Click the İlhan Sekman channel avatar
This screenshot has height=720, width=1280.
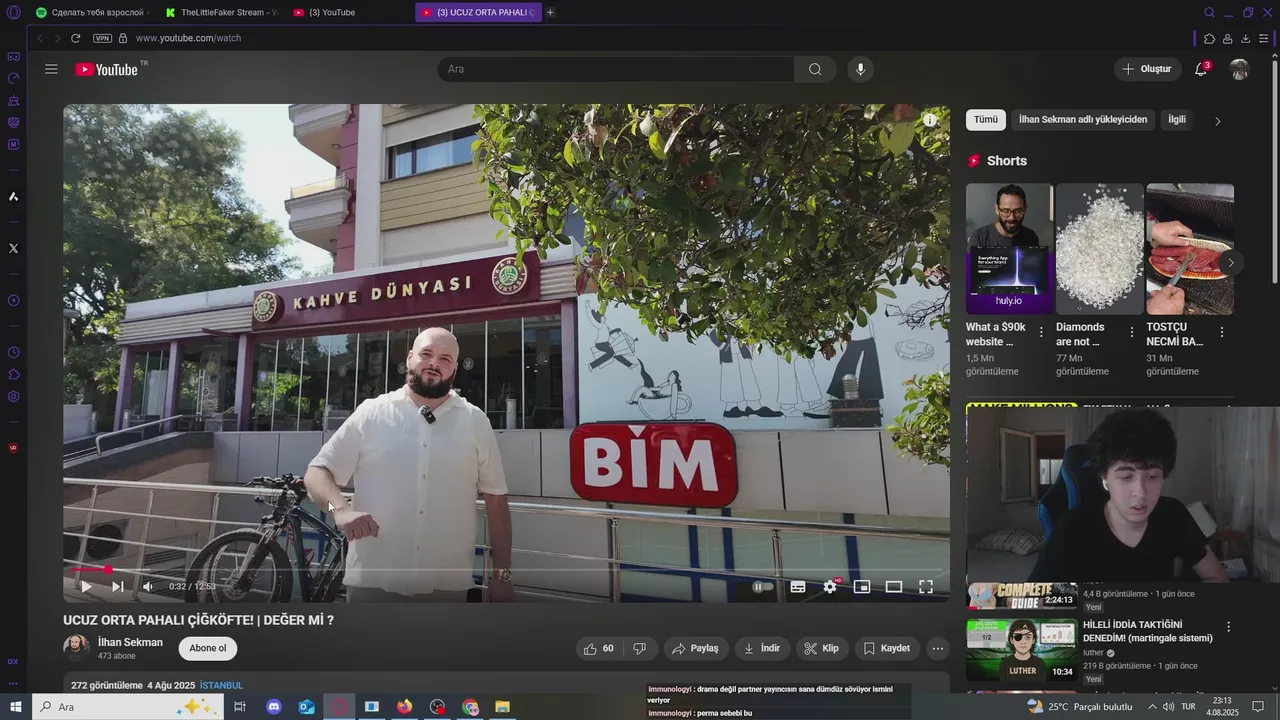[x=76, y=648]
